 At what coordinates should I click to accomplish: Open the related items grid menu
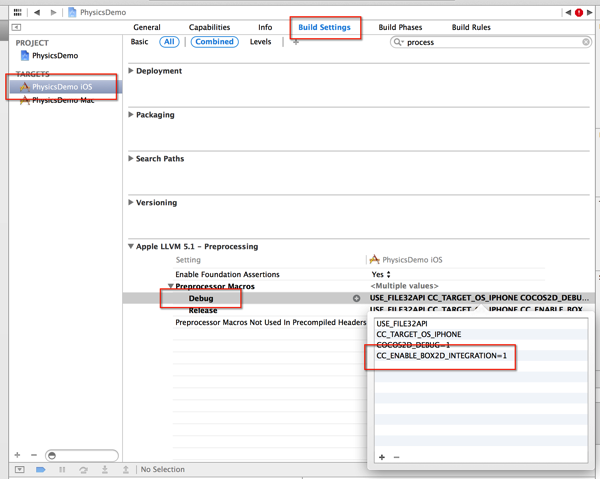tap(18, 12)
